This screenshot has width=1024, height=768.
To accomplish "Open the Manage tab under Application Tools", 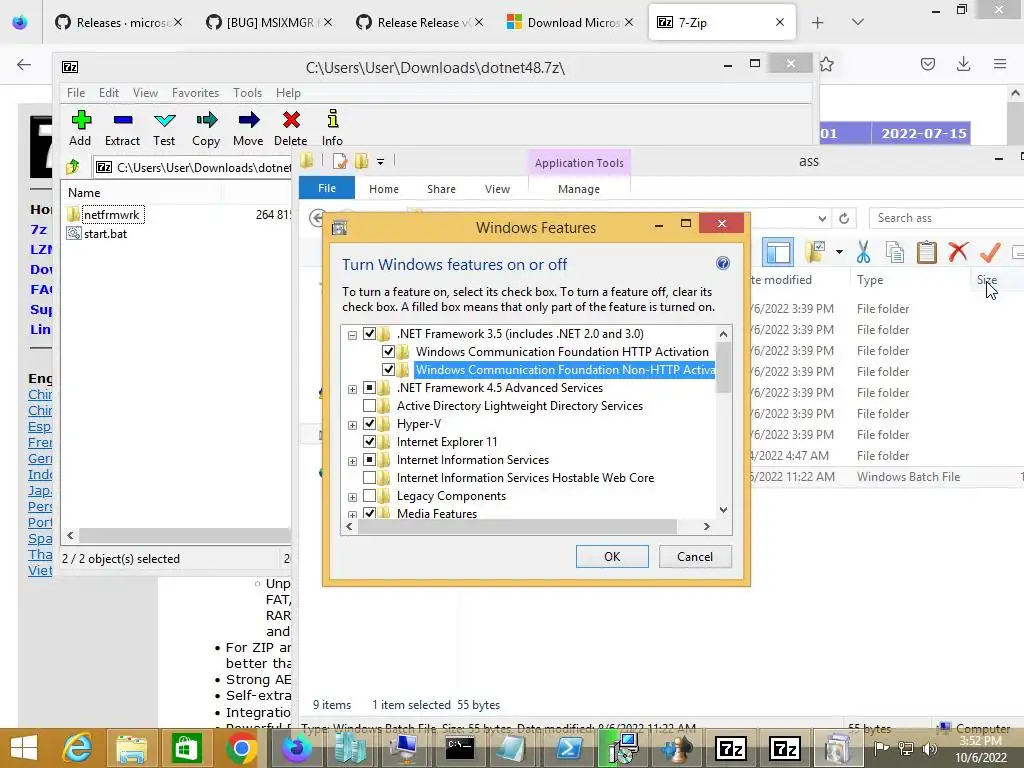I will click(x=579, y=189).
